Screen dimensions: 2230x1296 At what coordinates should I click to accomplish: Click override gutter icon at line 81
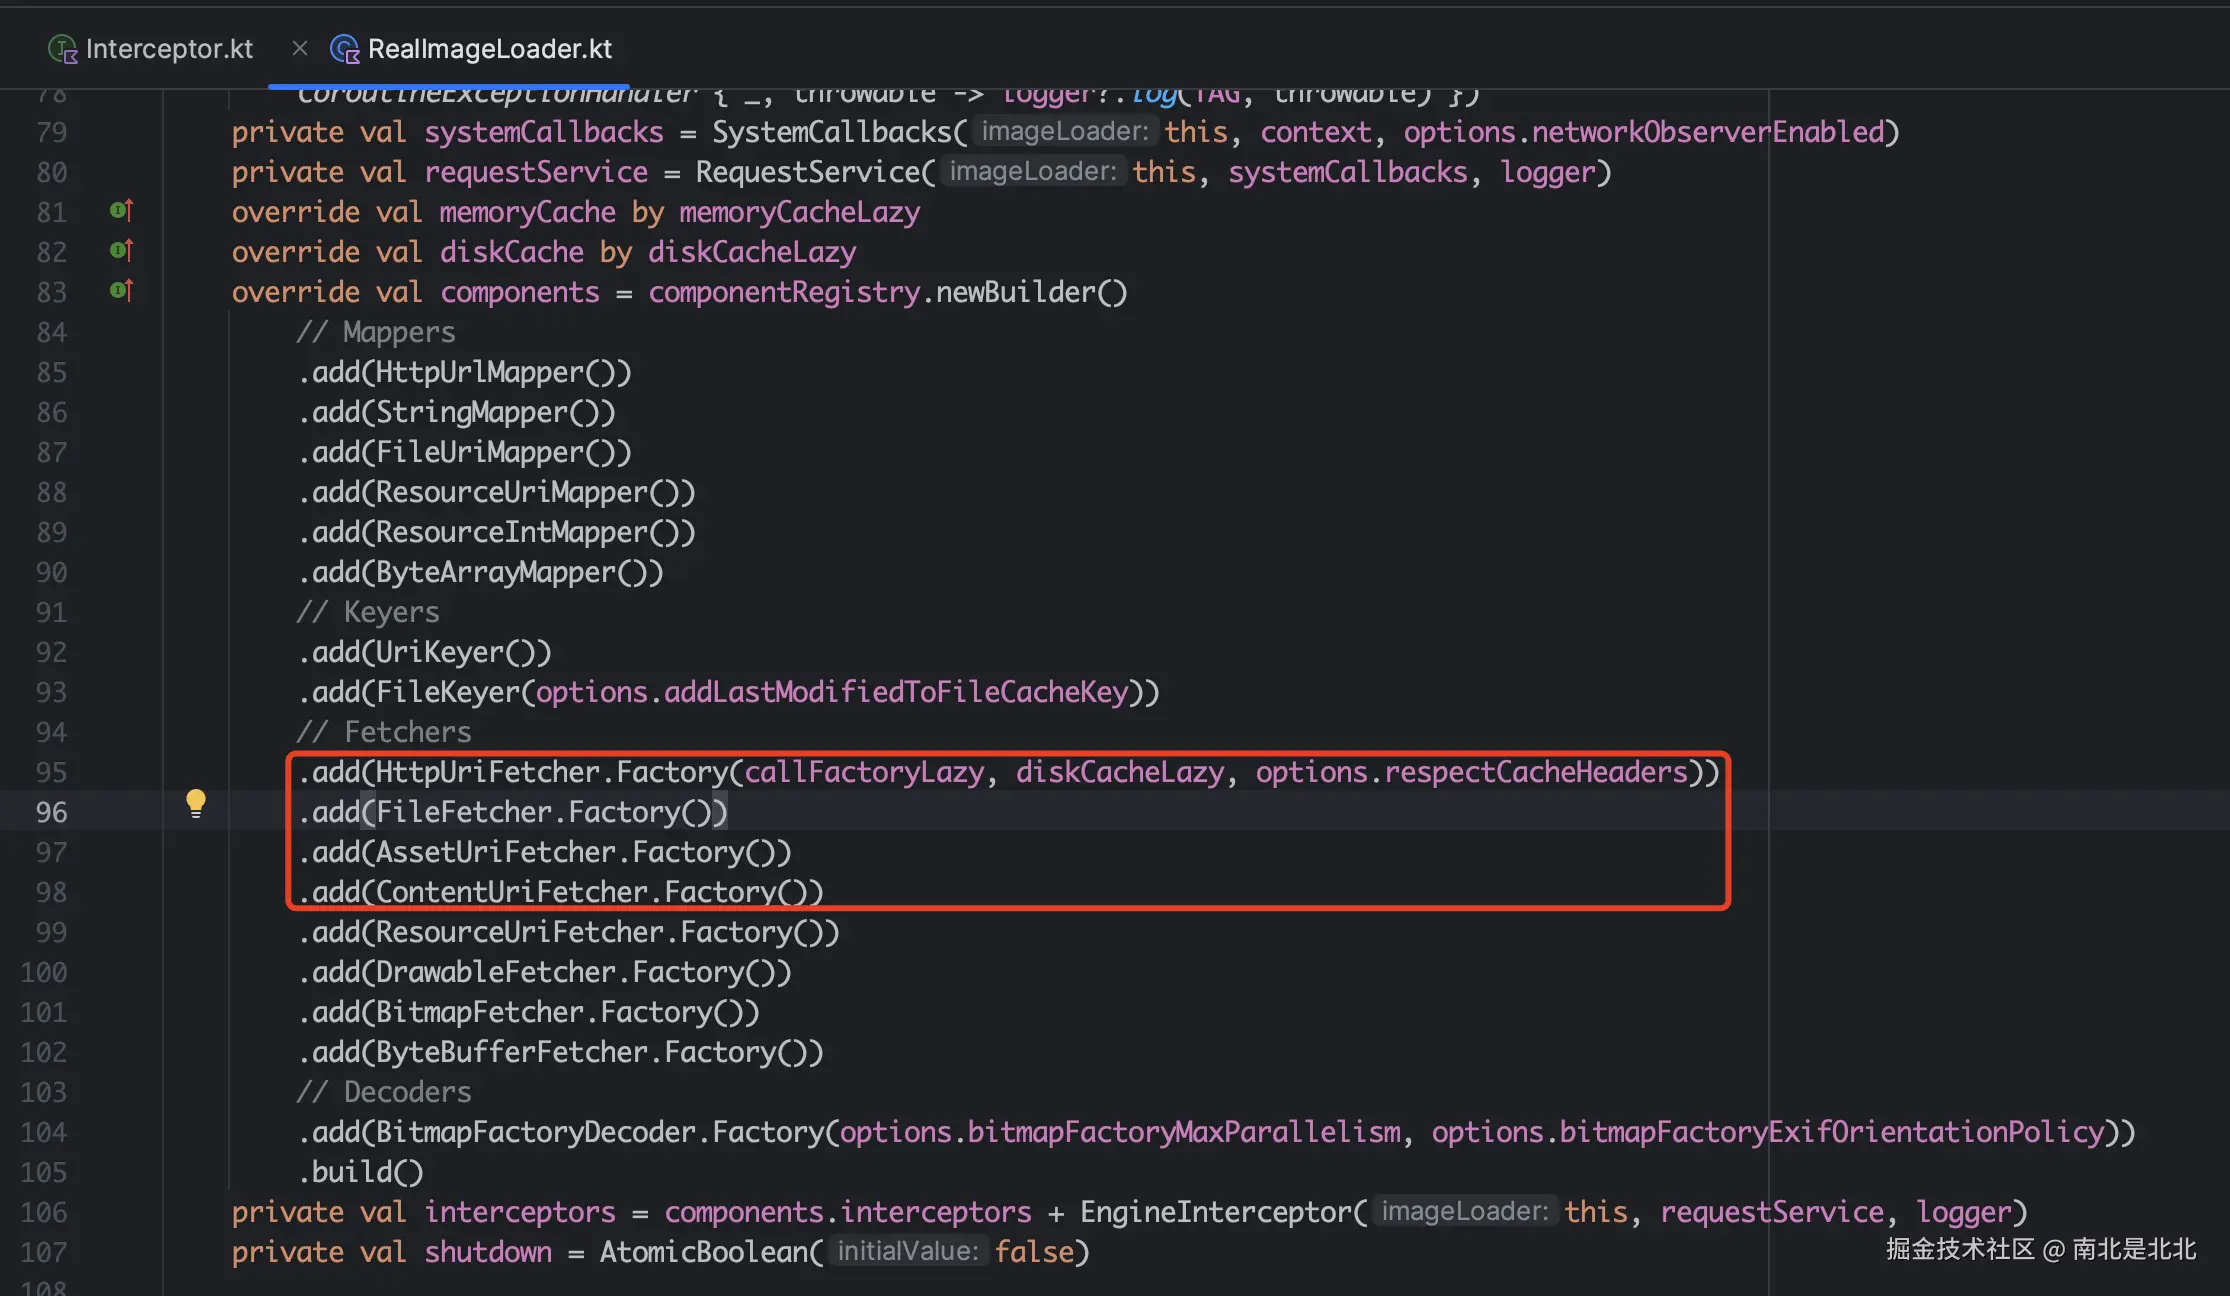coord(121,211)
